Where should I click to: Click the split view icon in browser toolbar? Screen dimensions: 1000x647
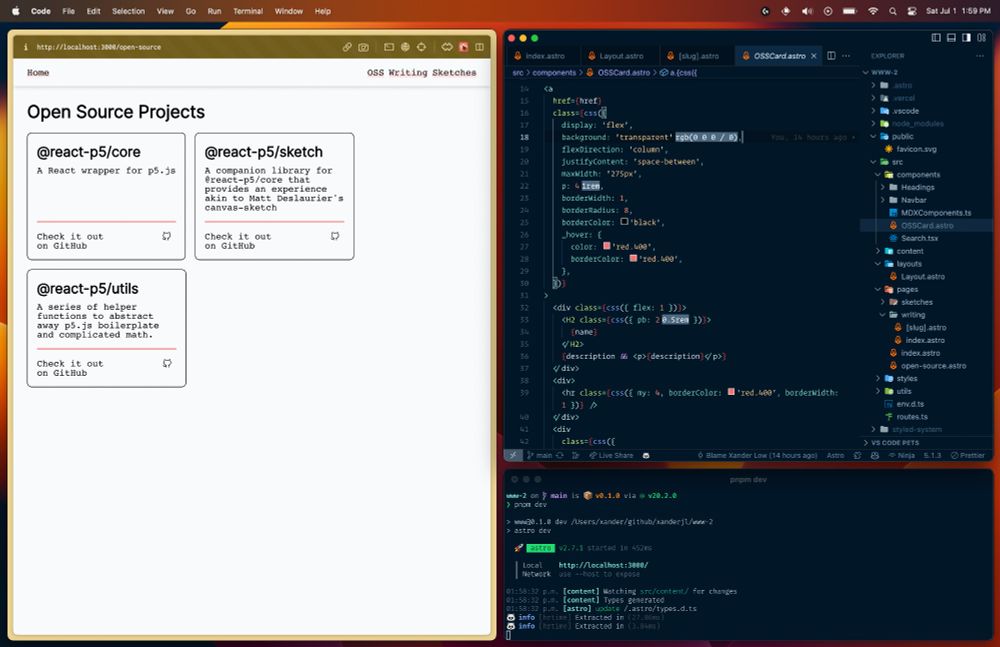(479, 47)
